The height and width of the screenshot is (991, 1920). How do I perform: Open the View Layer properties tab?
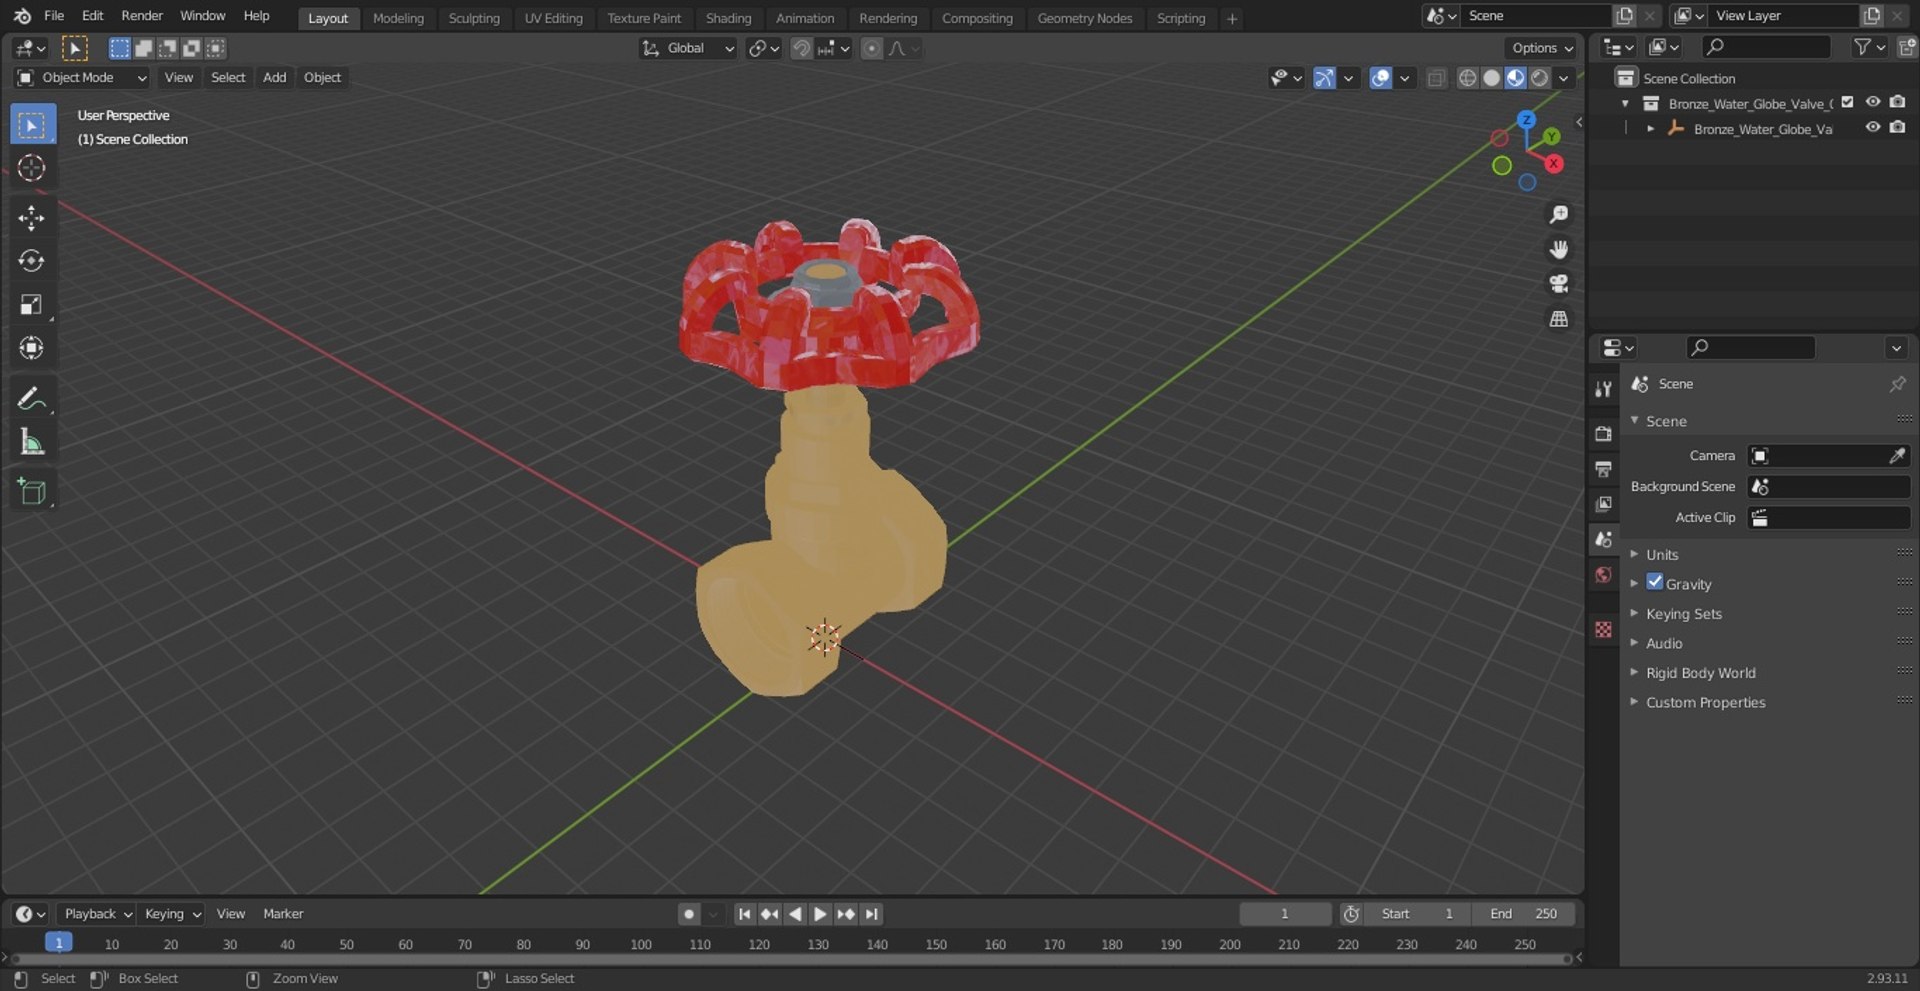tap(1603, 504)
